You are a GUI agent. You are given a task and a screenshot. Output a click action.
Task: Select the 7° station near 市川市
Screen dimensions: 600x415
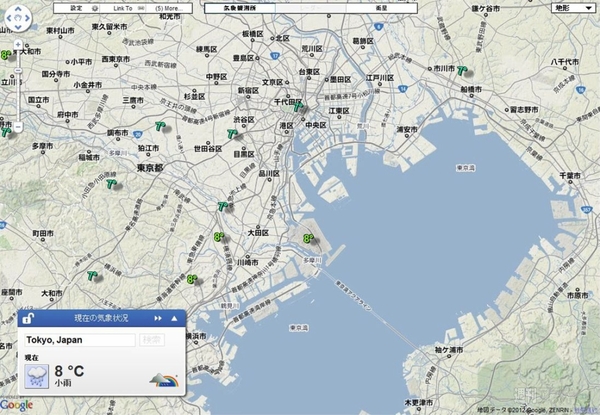(462, 70)
